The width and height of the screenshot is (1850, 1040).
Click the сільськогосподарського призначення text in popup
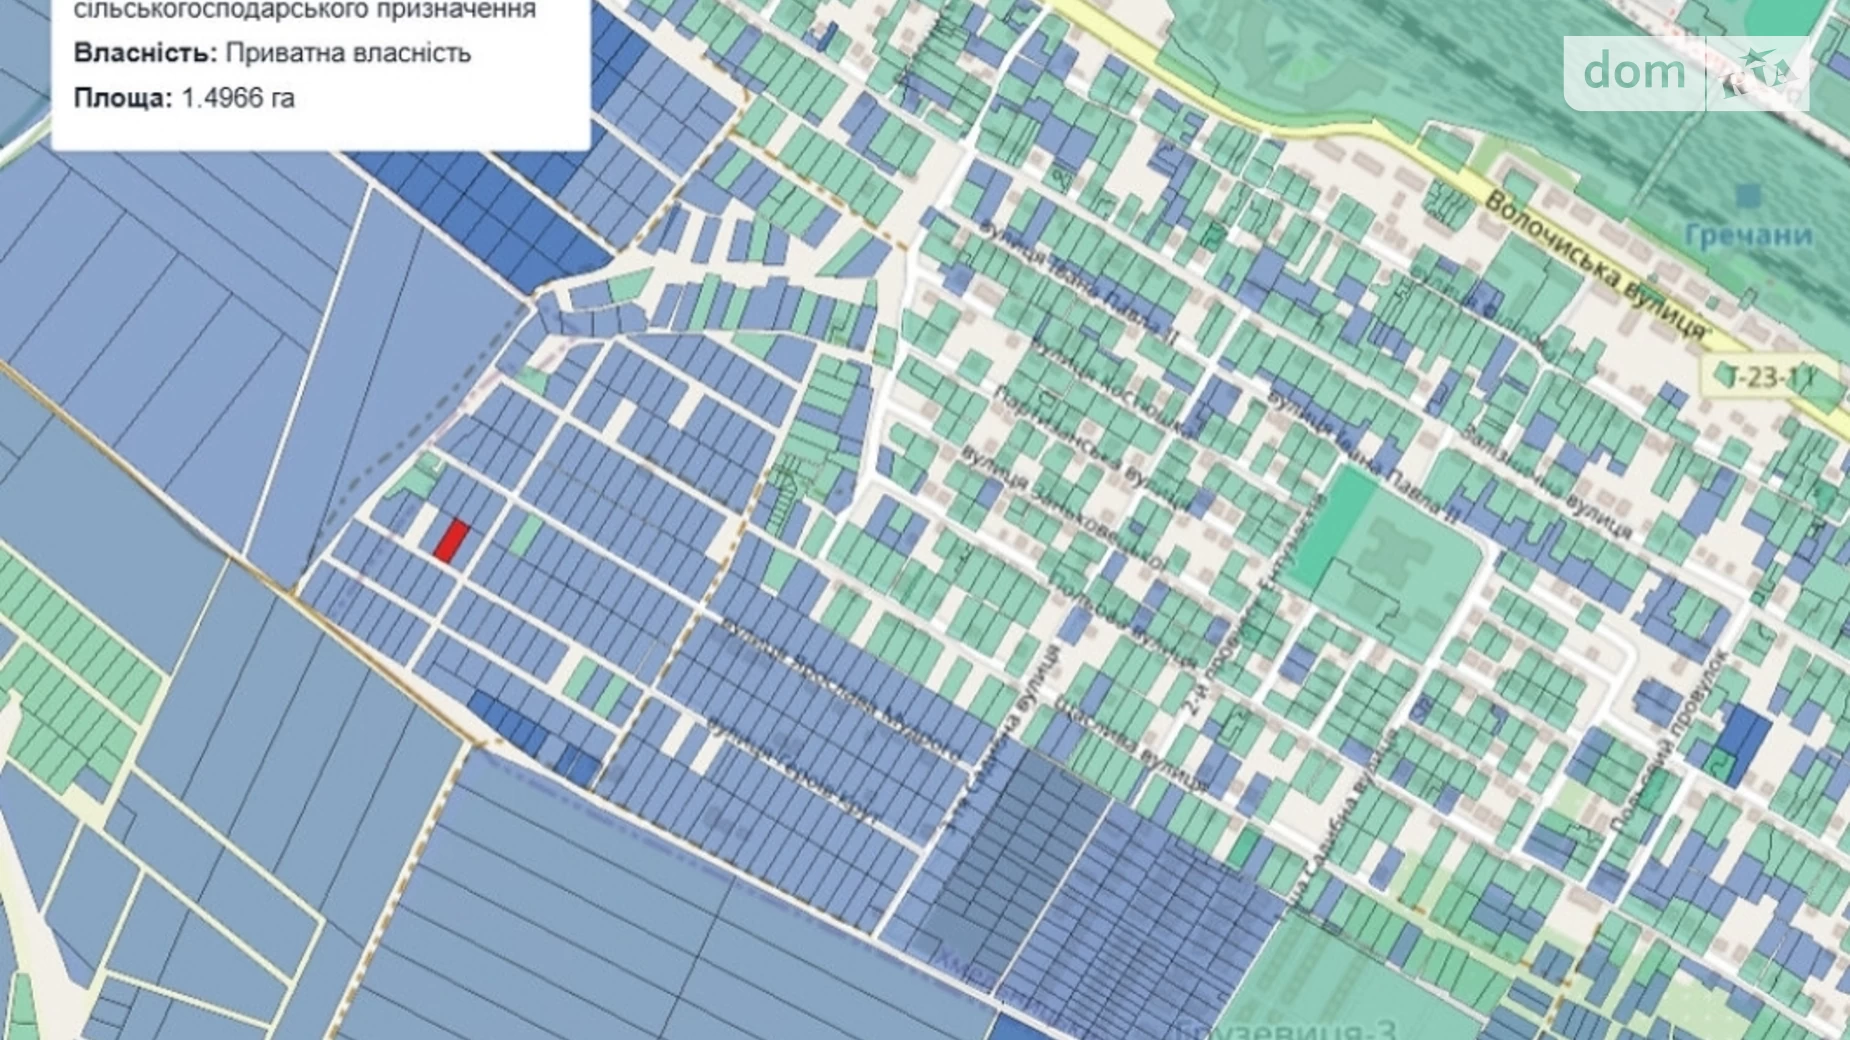click(x=304, y=10)
